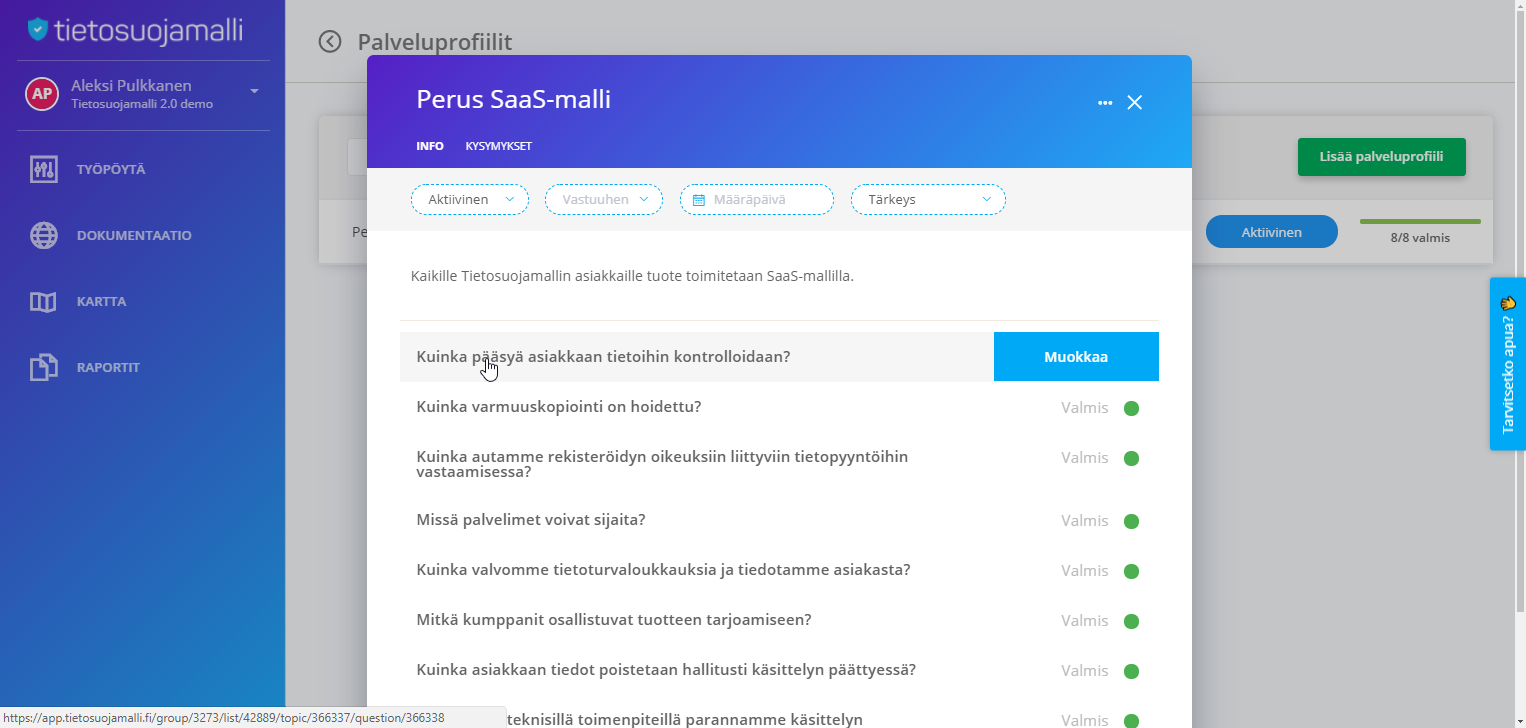Click Valmis label on Mitkä kumppanit row

pos(1085,621)
